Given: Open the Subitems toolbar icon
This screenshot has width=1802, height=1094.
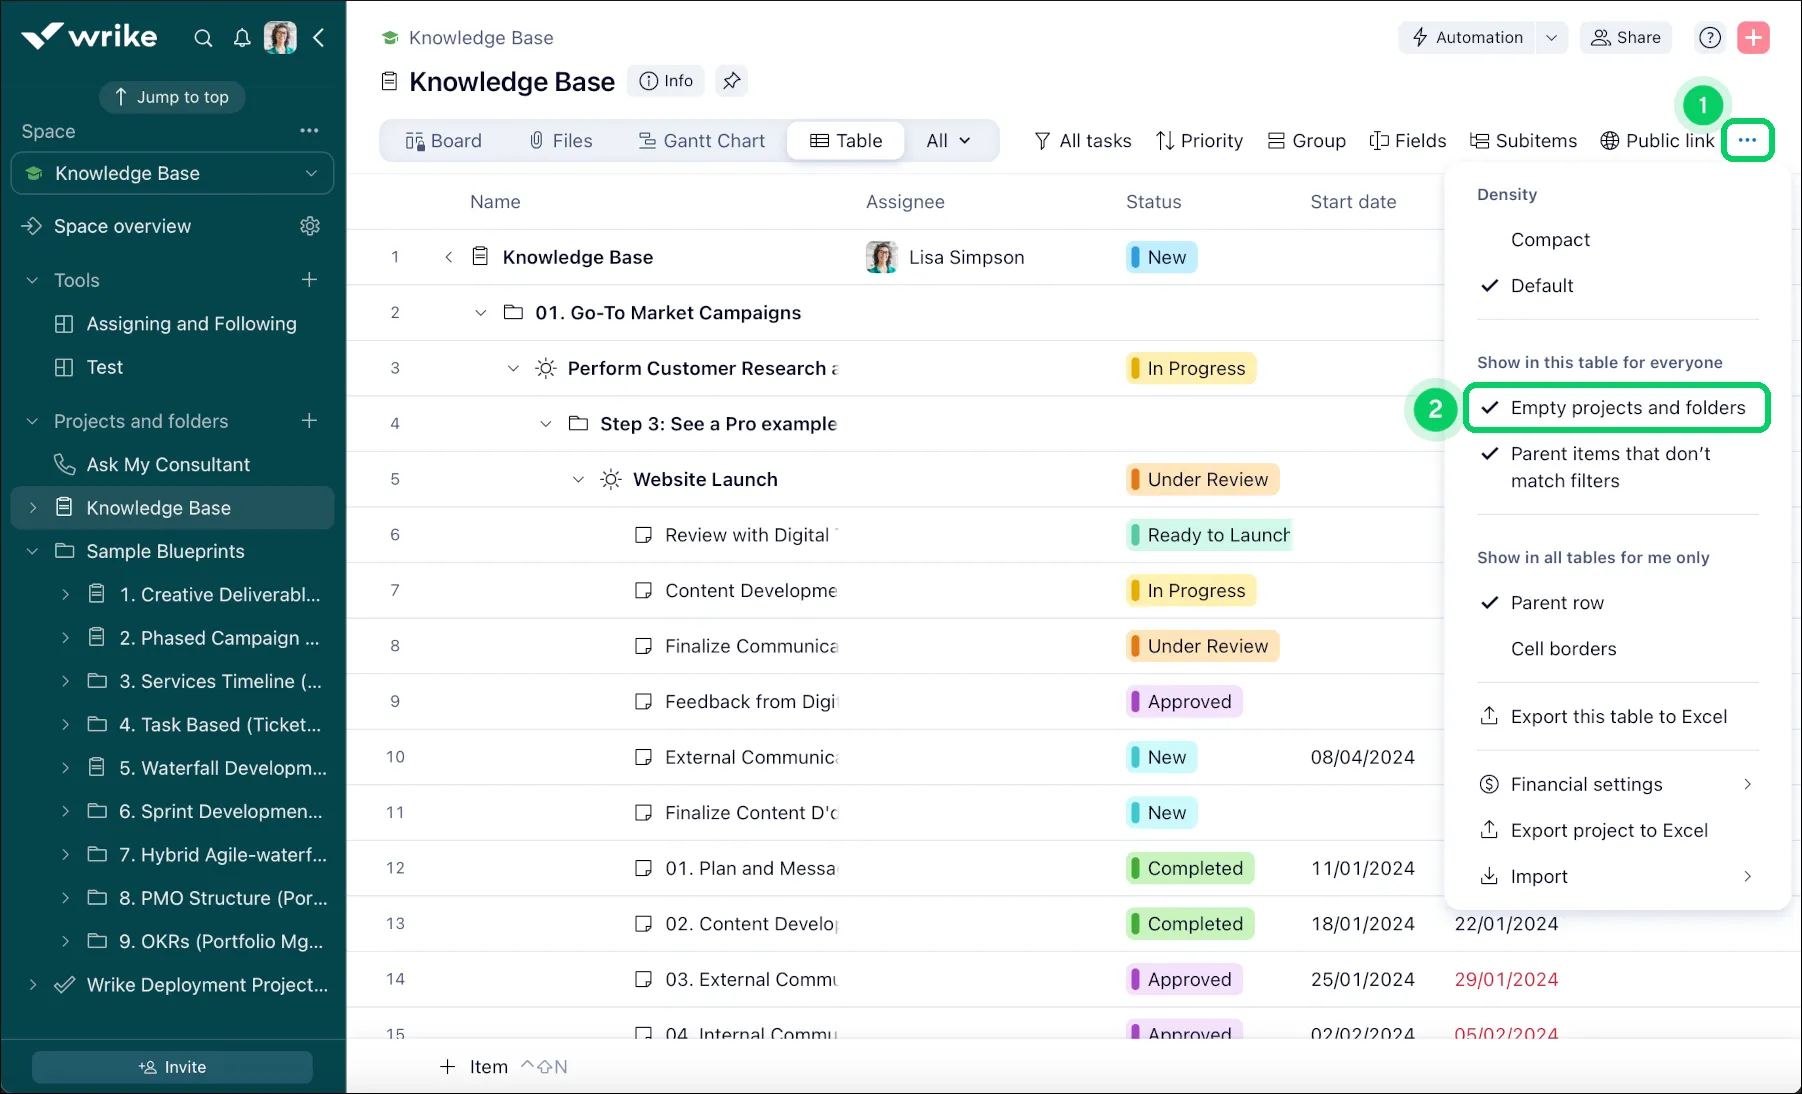Looking at the screenshot, I should [x=1523, y=140].
